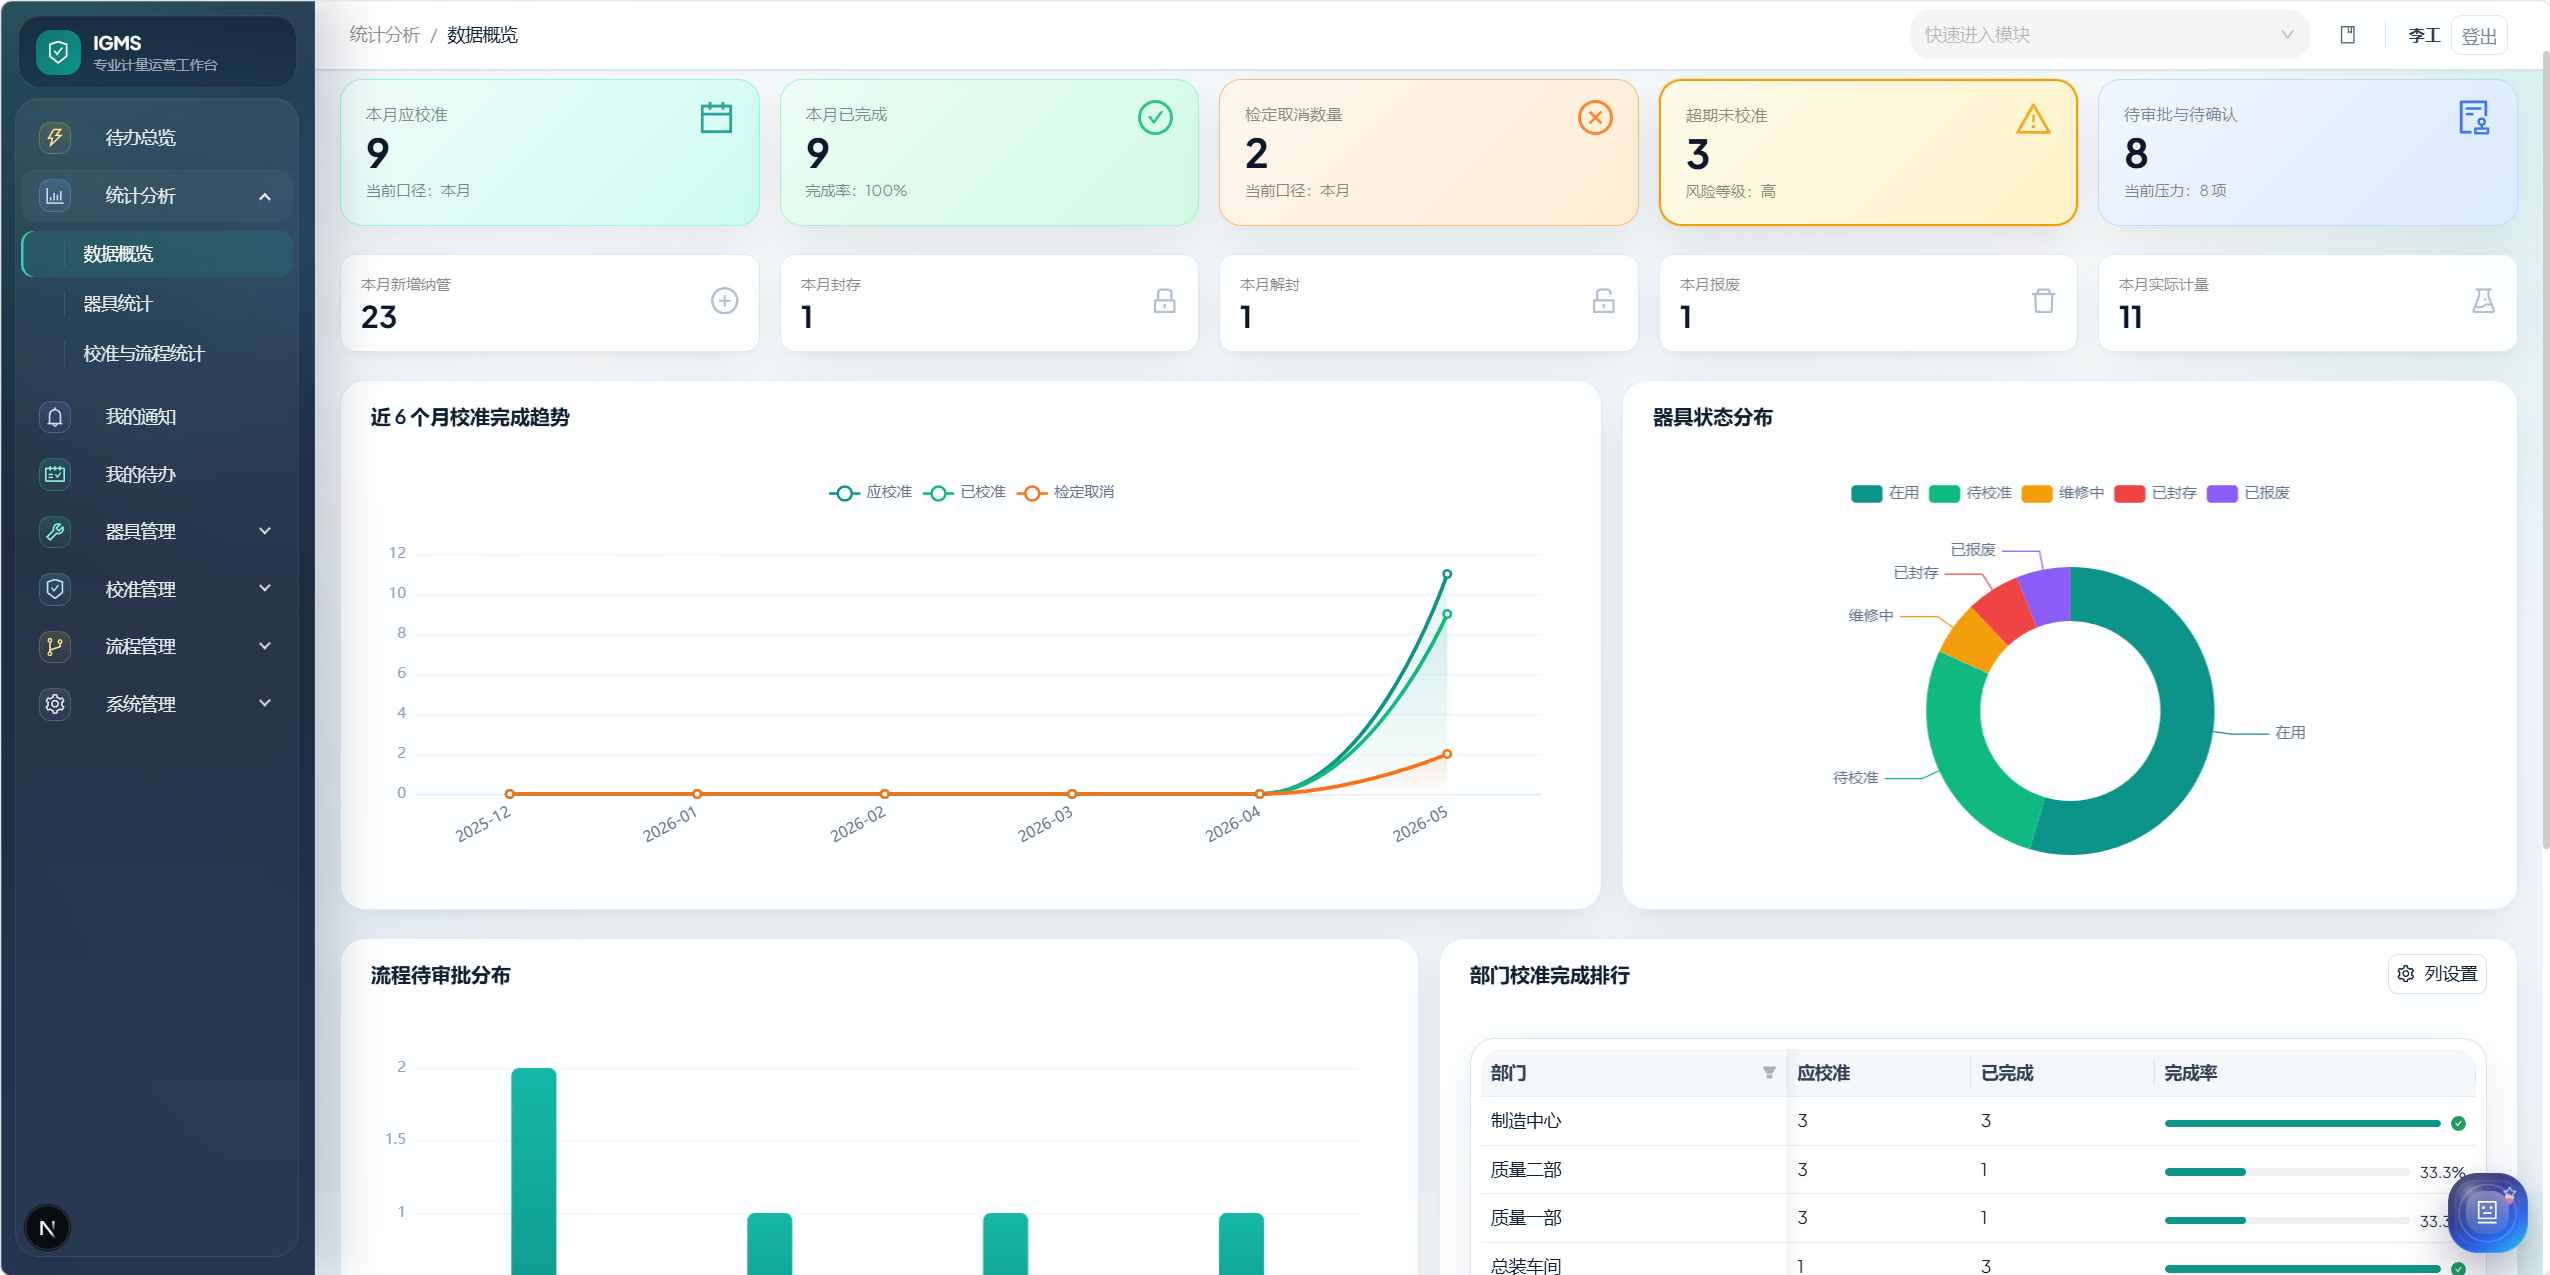
Task: Open the 超期未校准 summary card
Action: point(1868,153)
